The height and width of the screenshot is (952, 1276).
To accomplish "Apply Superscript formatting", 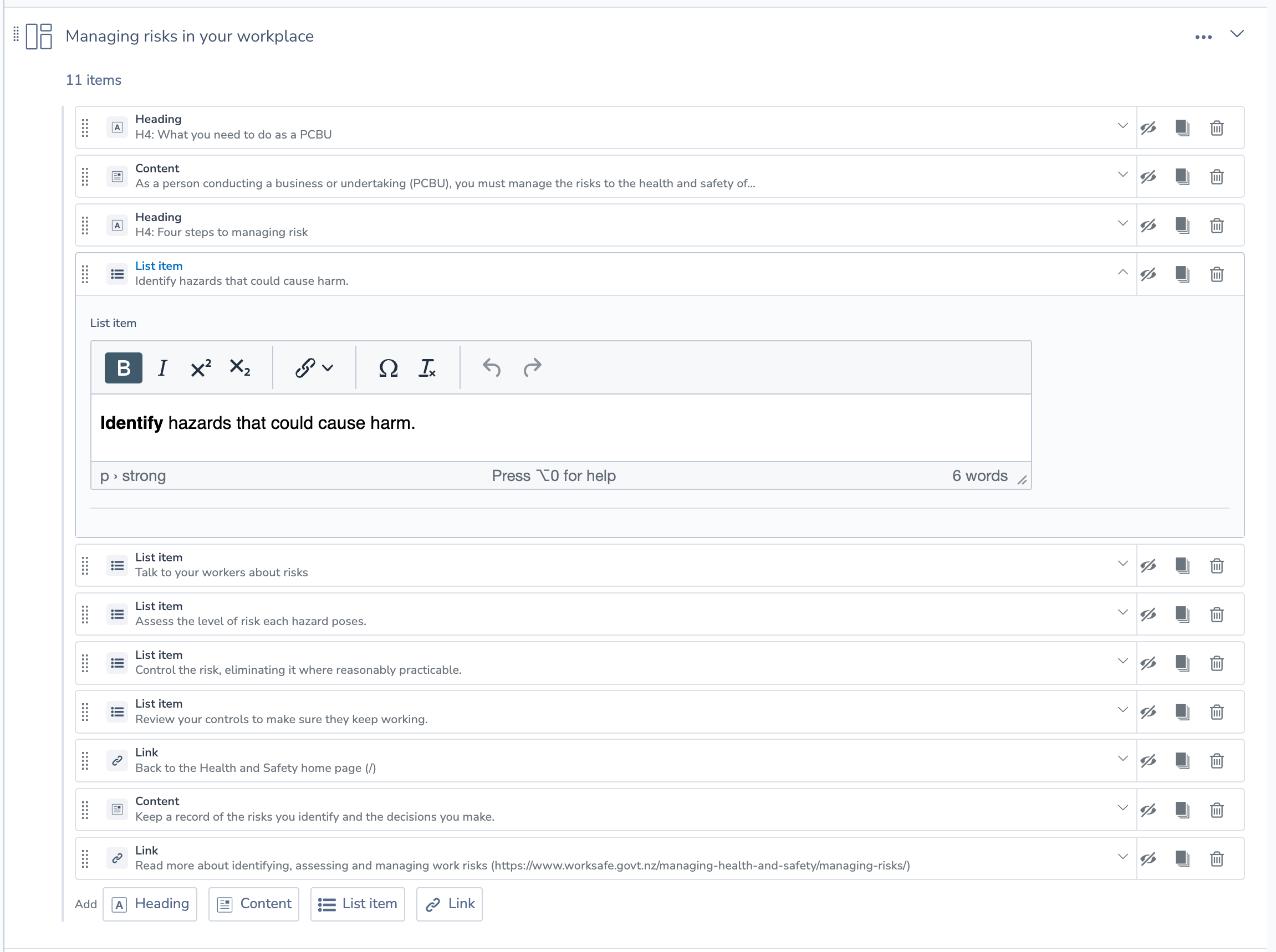I will (x=200, y=368).
